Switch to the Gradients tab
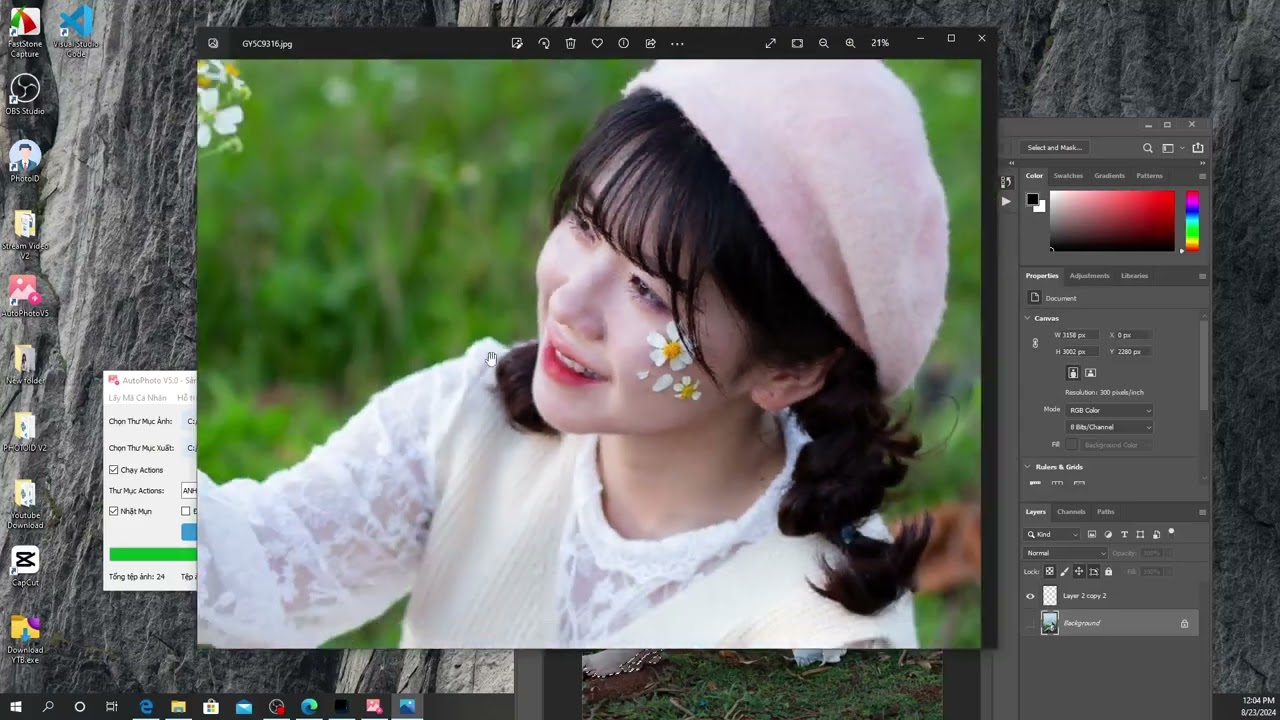The image size is (1280, 720). (1109, 176)
